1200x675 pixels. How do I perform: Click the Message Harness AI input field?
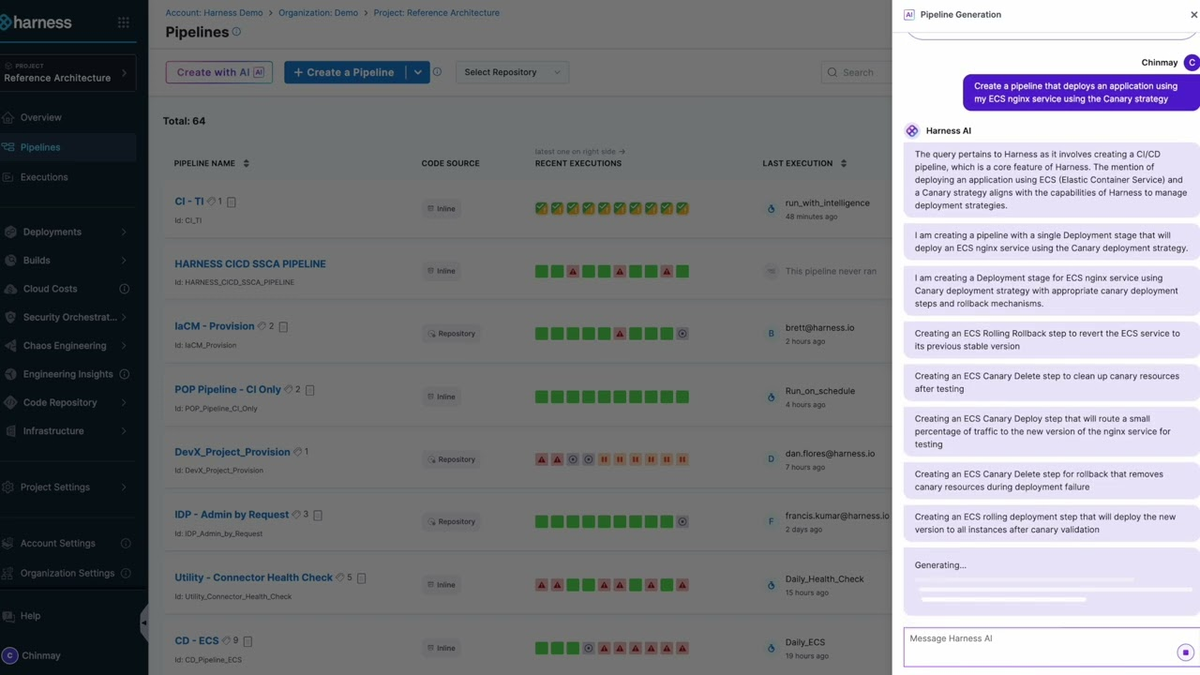(x=1040, y=646)
